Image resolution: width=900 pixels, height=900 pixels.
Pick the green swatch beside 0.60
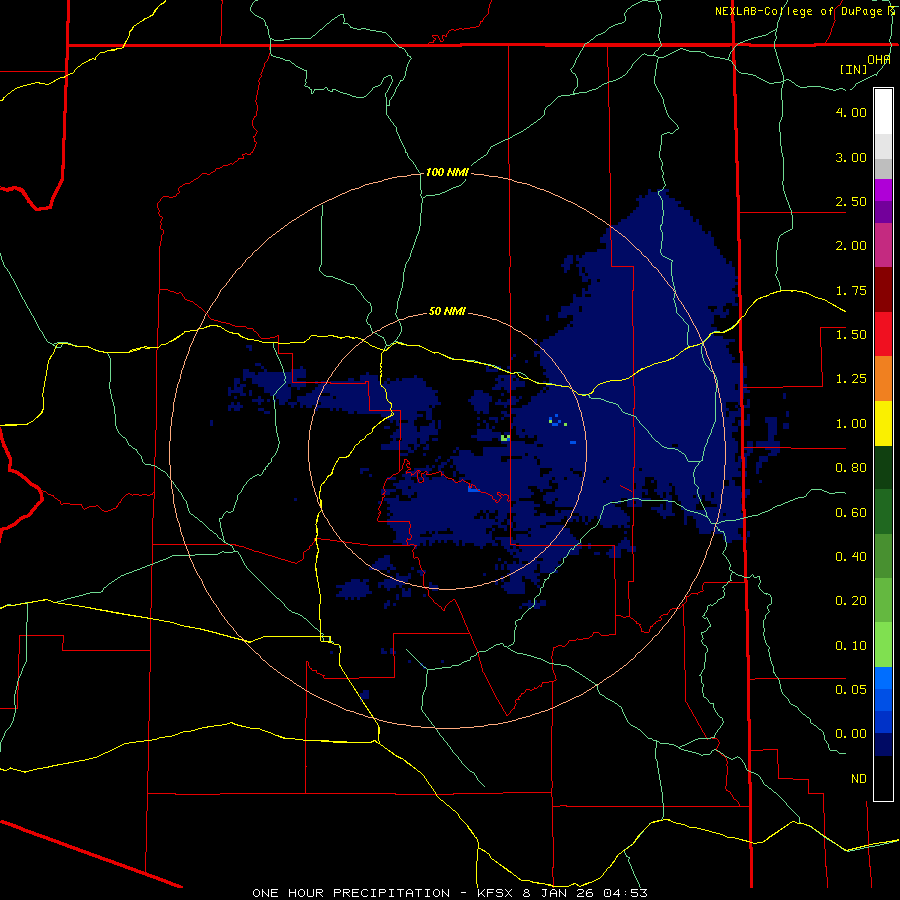[x=883, y=512]
